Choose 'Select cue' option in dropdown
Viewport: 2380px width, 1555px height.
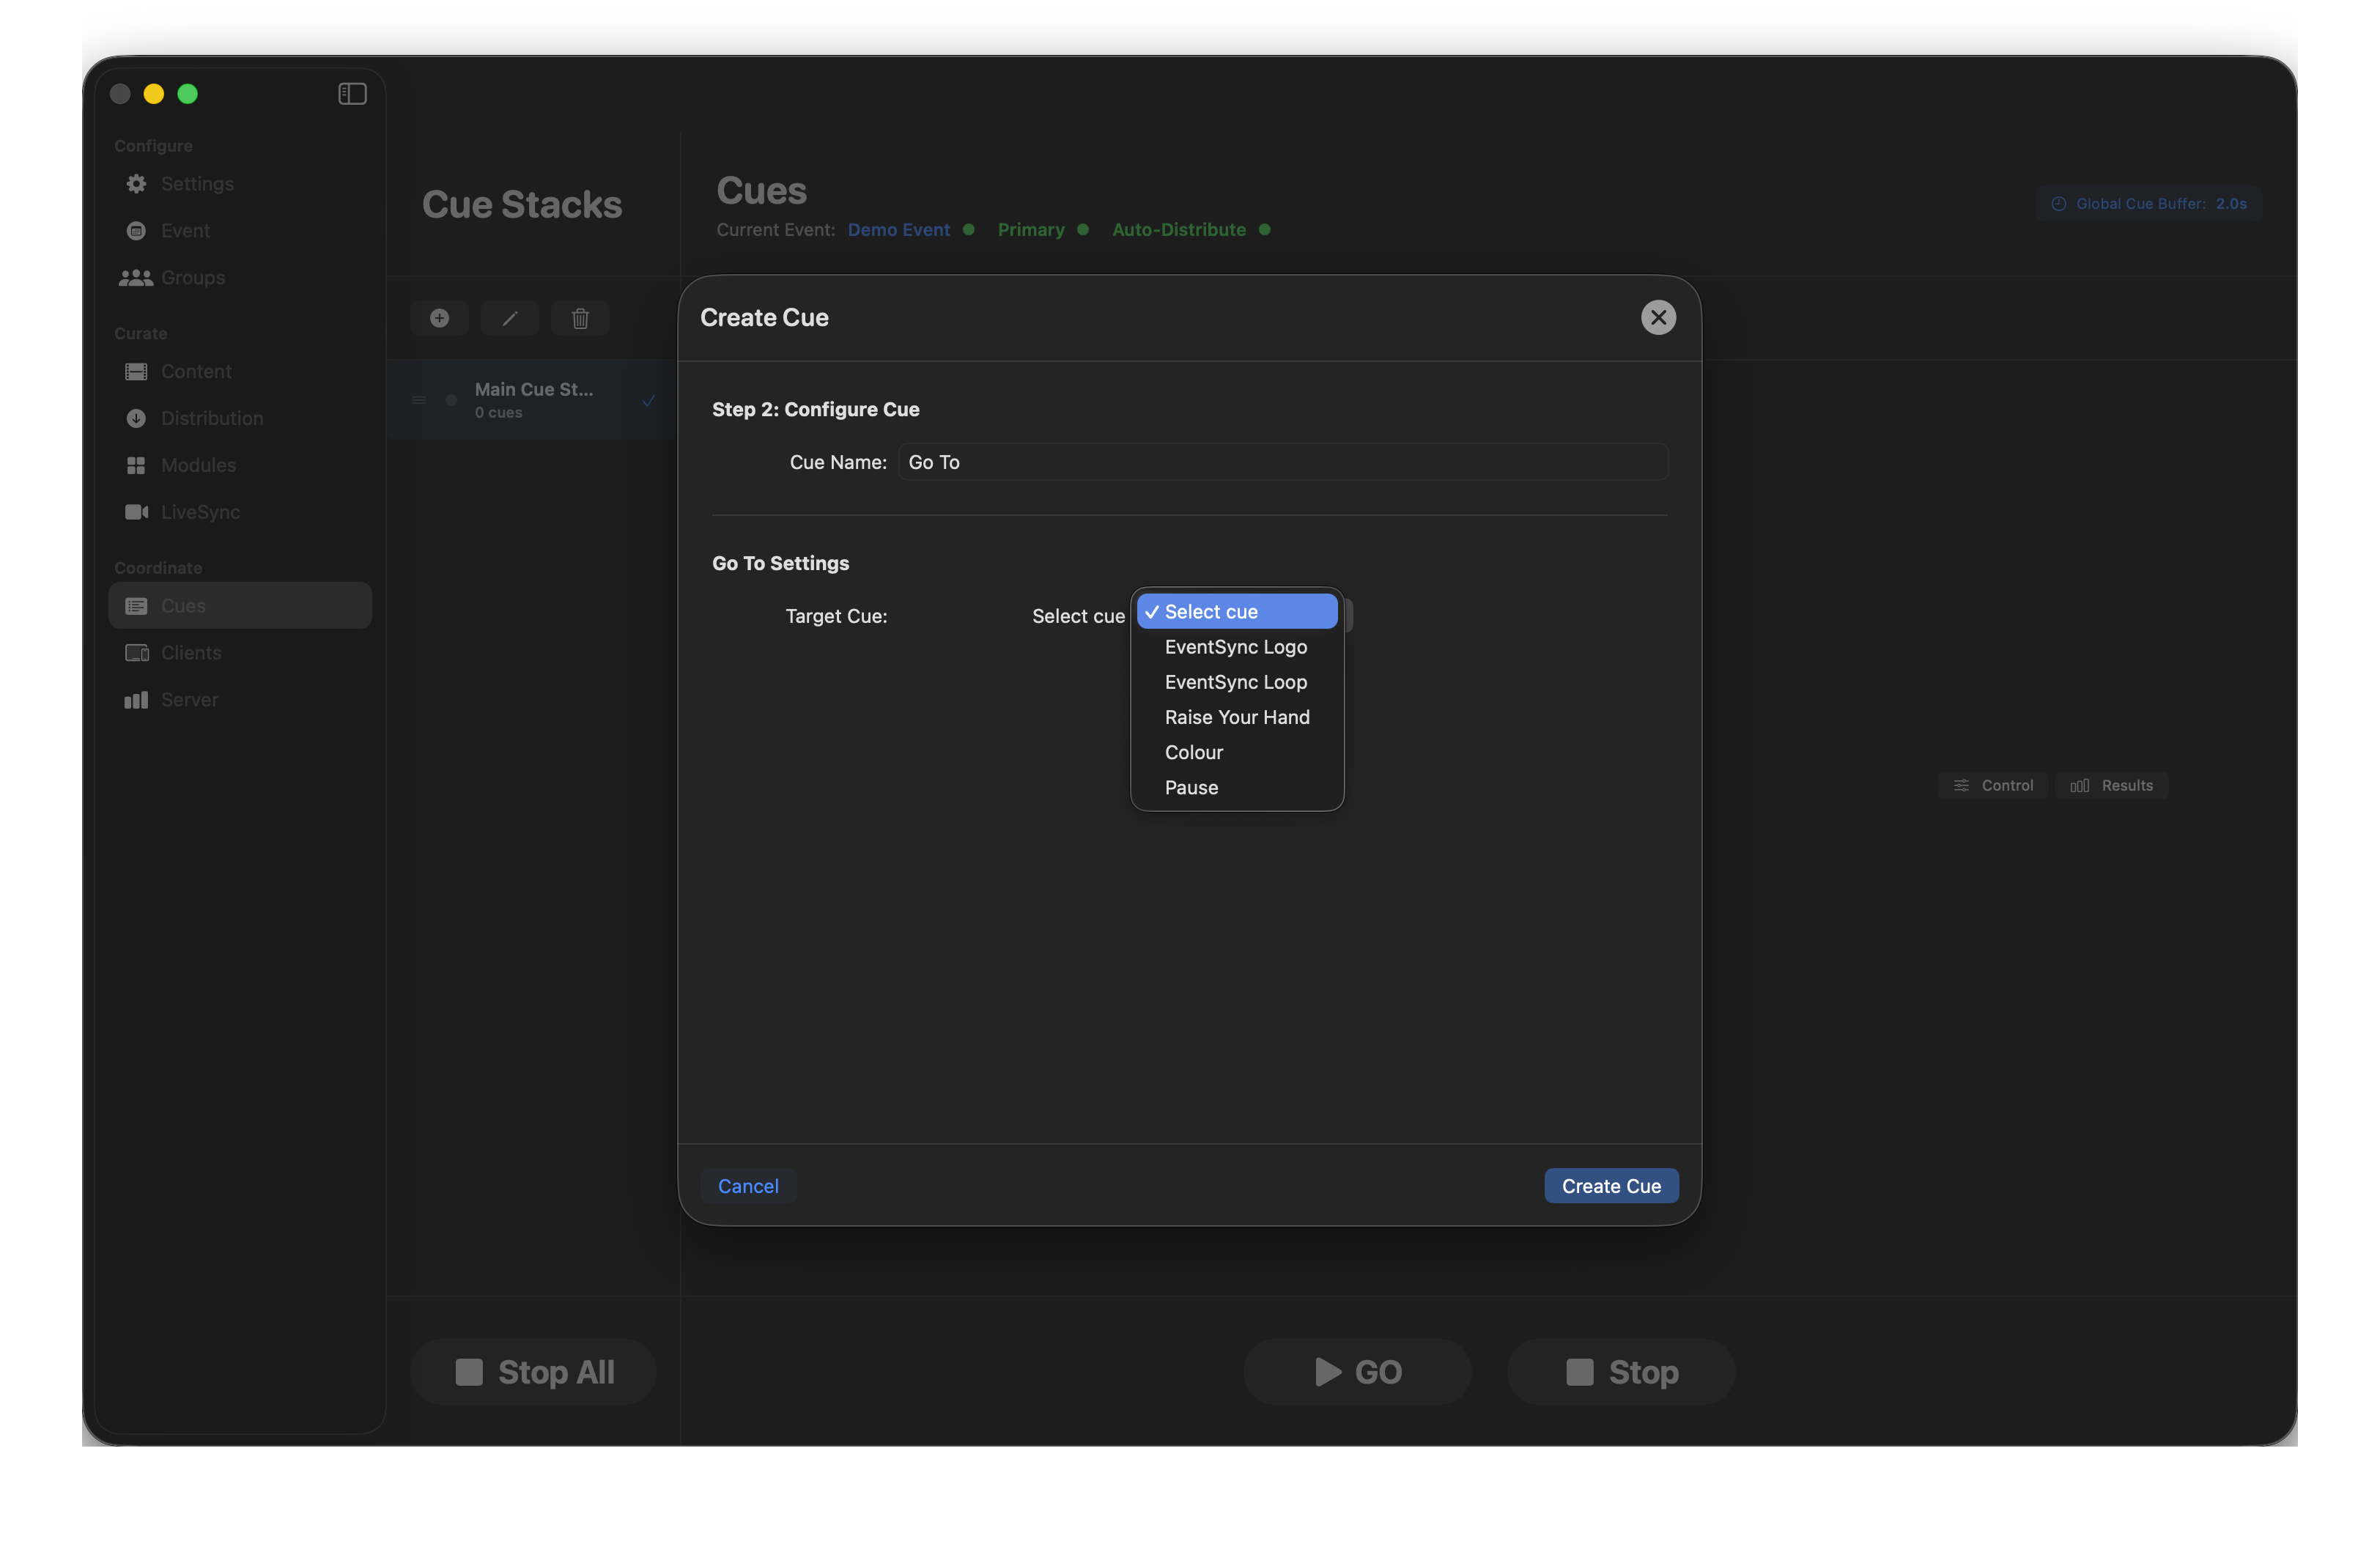pos(1237,612)
